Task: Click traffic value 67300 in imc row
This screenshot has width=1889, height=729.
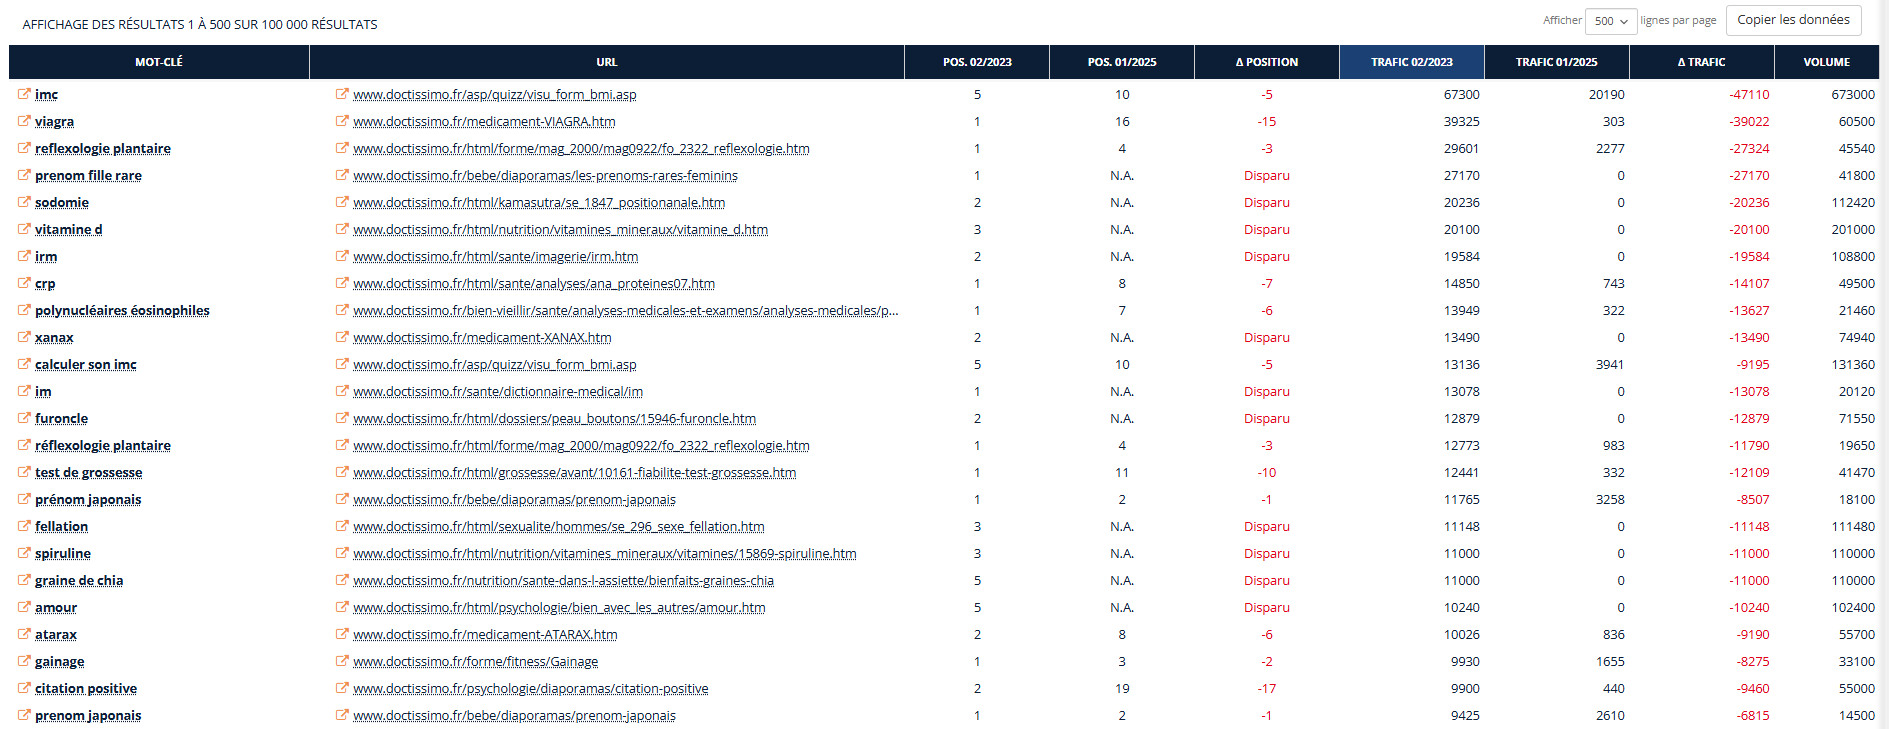Action: [x=1461, y=94]
